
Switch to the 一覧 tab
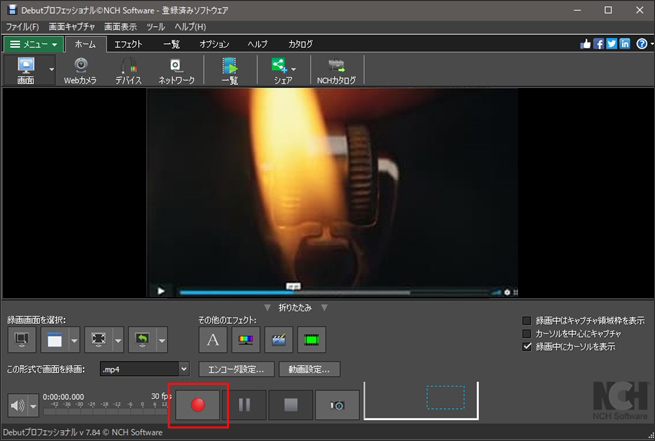click(x=172, y=44)
